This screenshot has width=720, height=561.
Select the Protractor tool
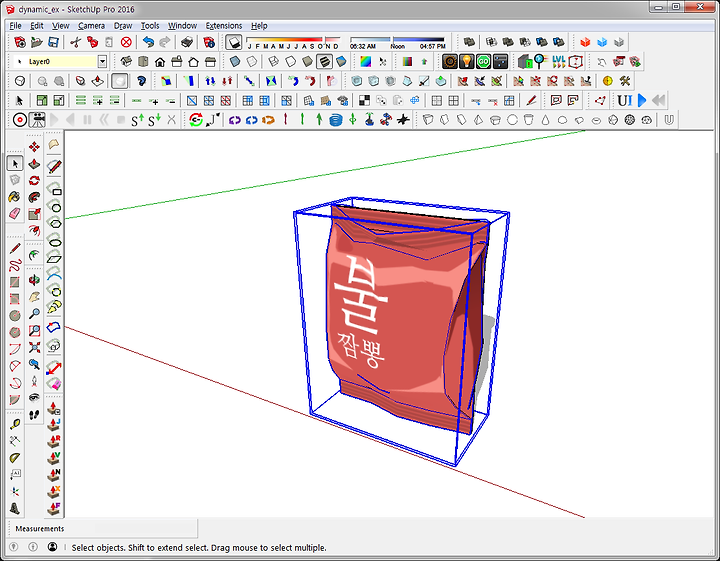[15, 458]
